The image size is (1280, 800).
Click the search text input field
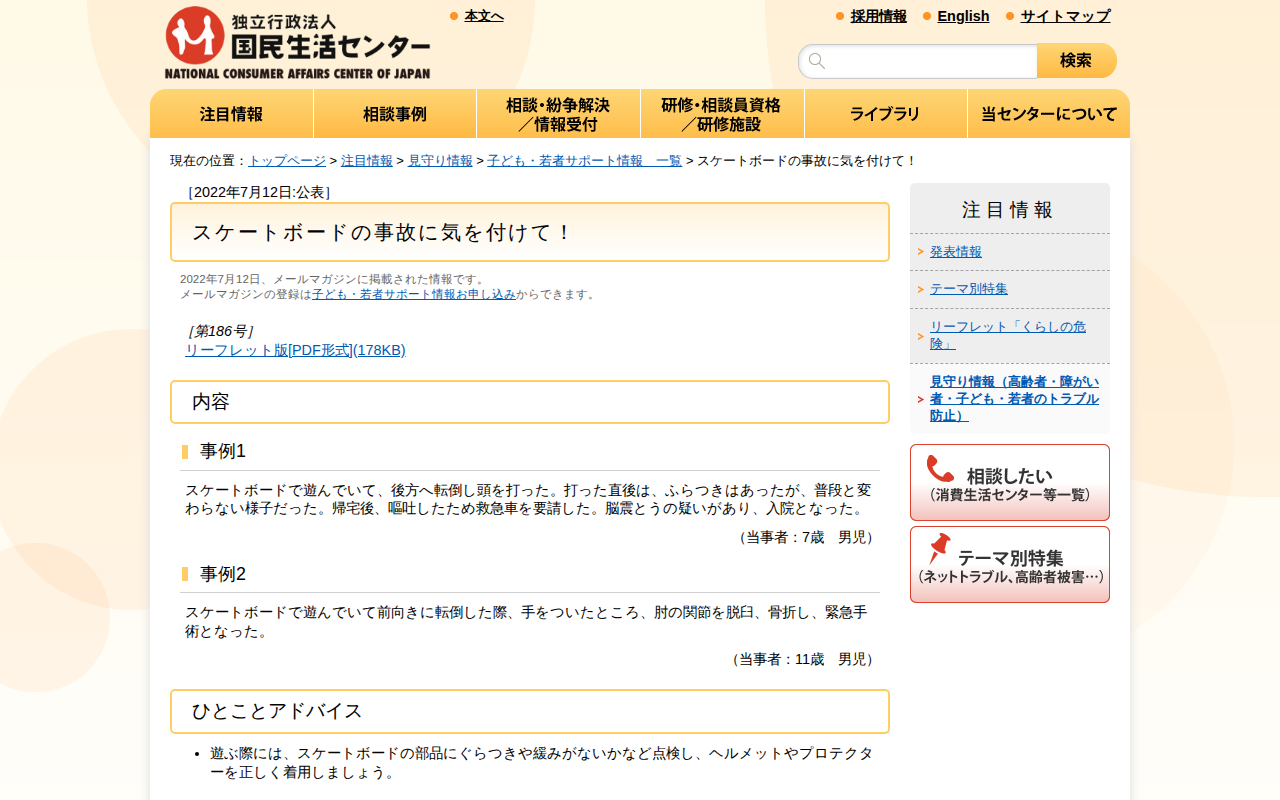(x=918, y=61)
